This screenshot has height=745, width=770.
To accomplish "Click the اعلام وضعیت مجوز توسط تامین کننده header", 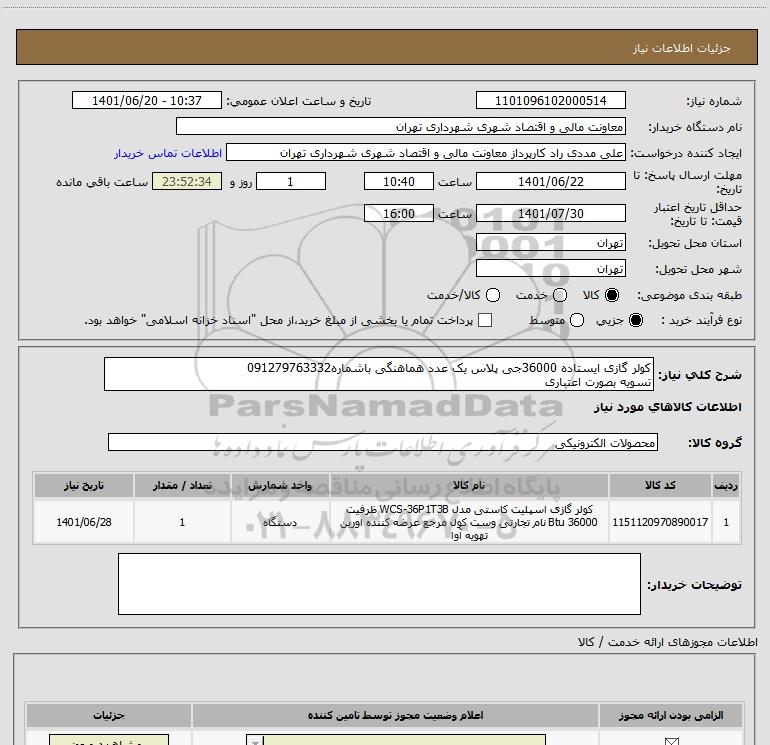I will click(395, 715).
